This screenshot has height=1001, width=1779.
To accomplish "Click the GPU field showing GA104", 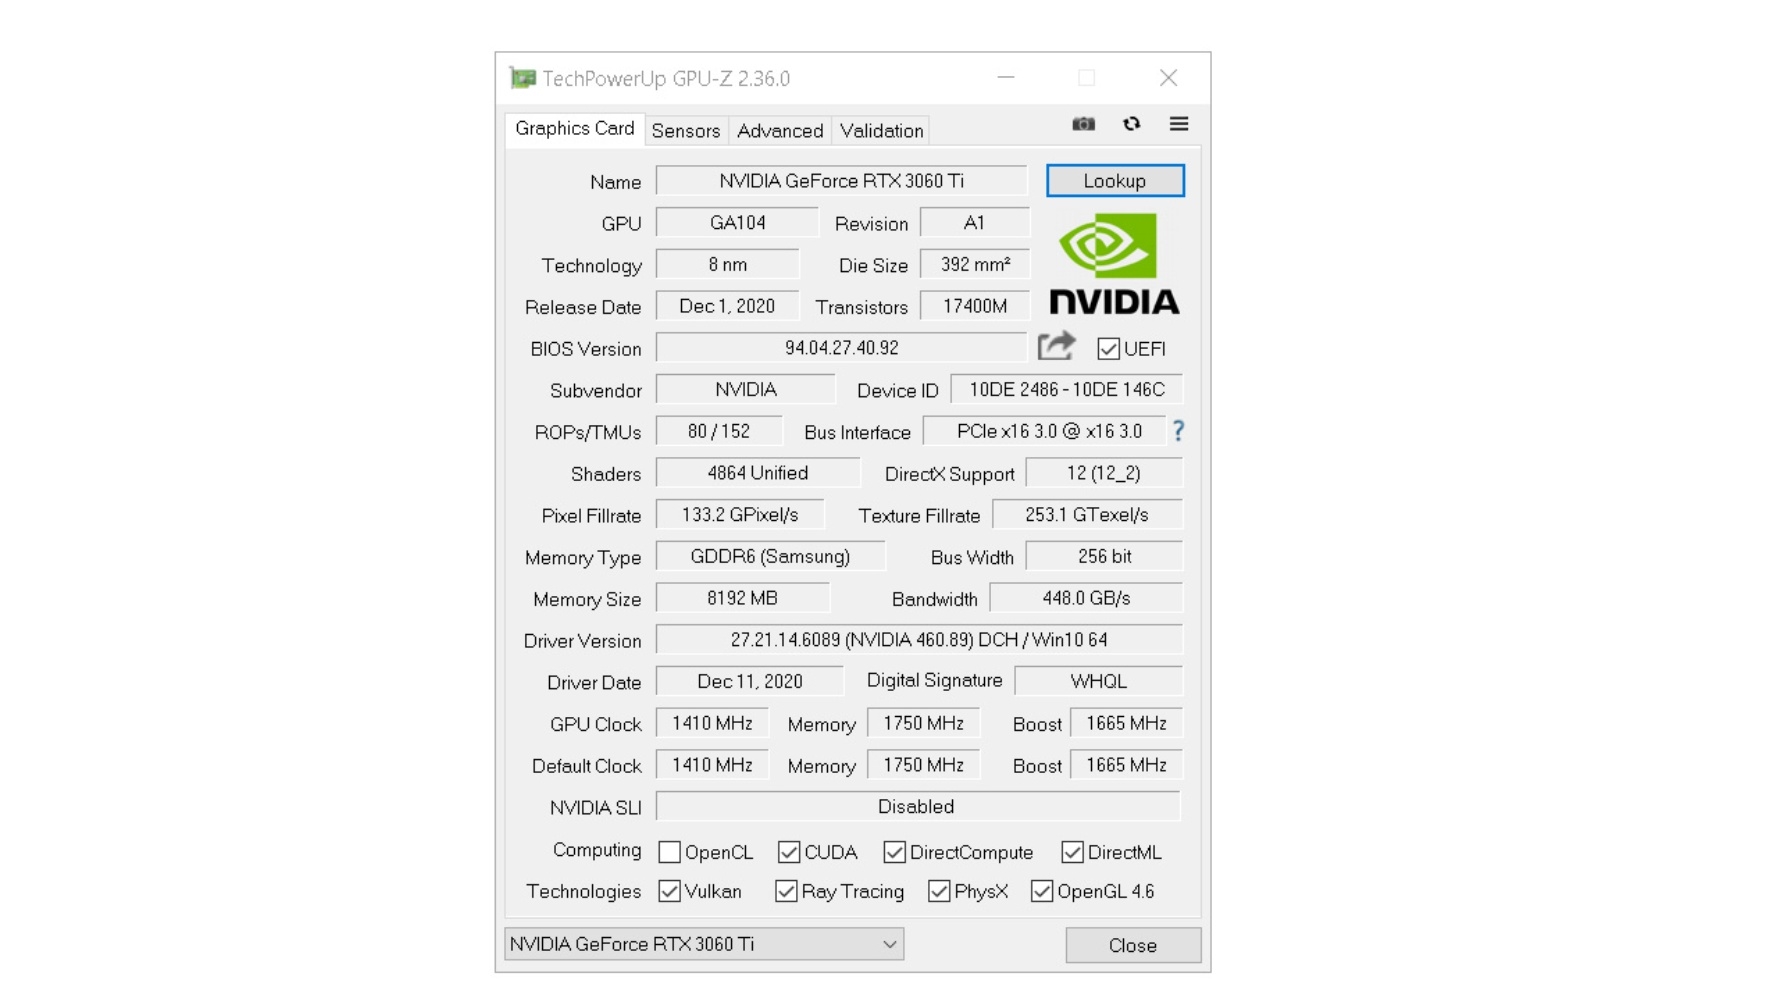I will (x=737, y=223).
